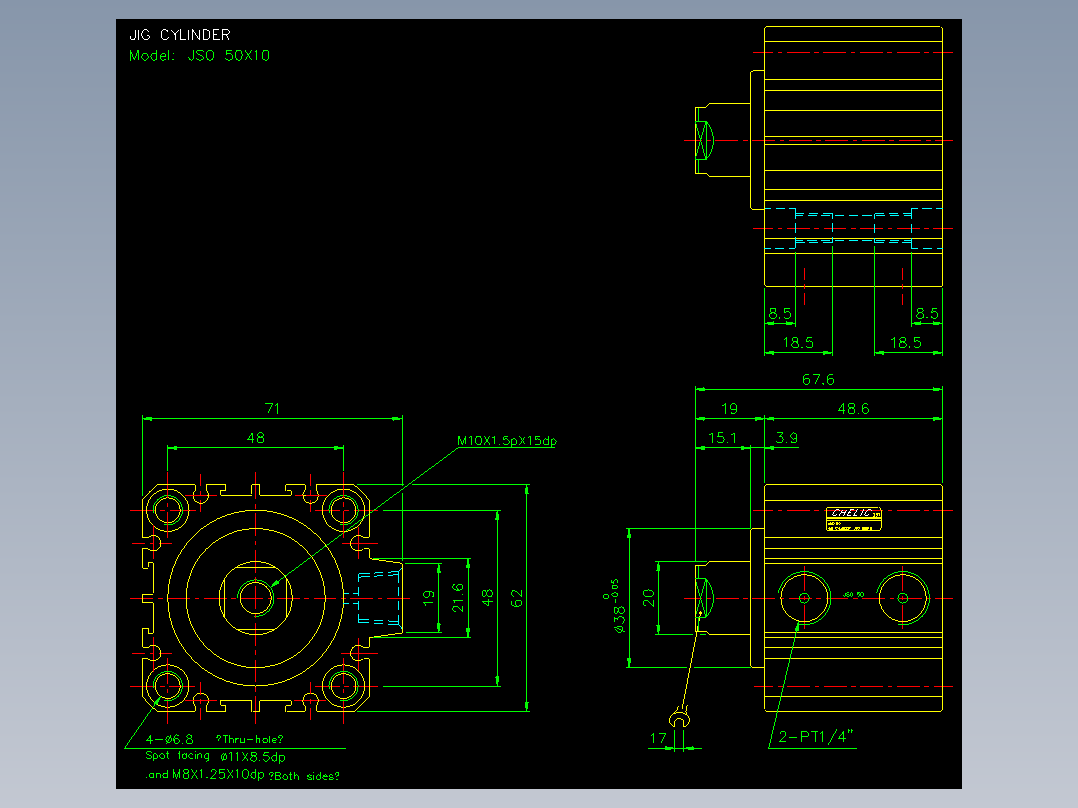Select the center piston rod hole
This screenshot has width=1078, height=808.
(x=256, y=598)
